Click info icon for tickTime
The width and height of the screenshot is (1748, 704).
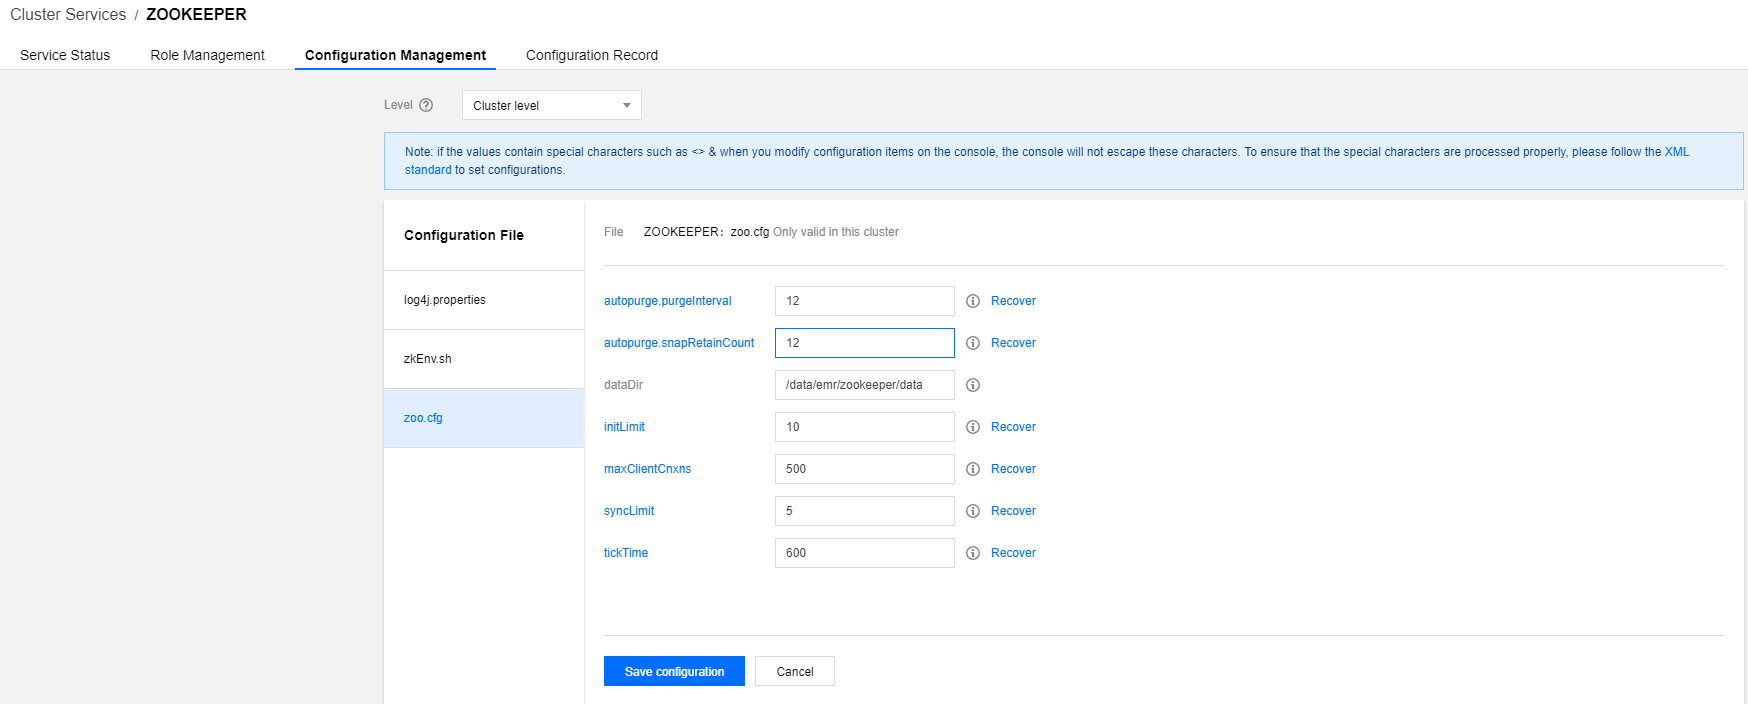(x=973, y=553)
